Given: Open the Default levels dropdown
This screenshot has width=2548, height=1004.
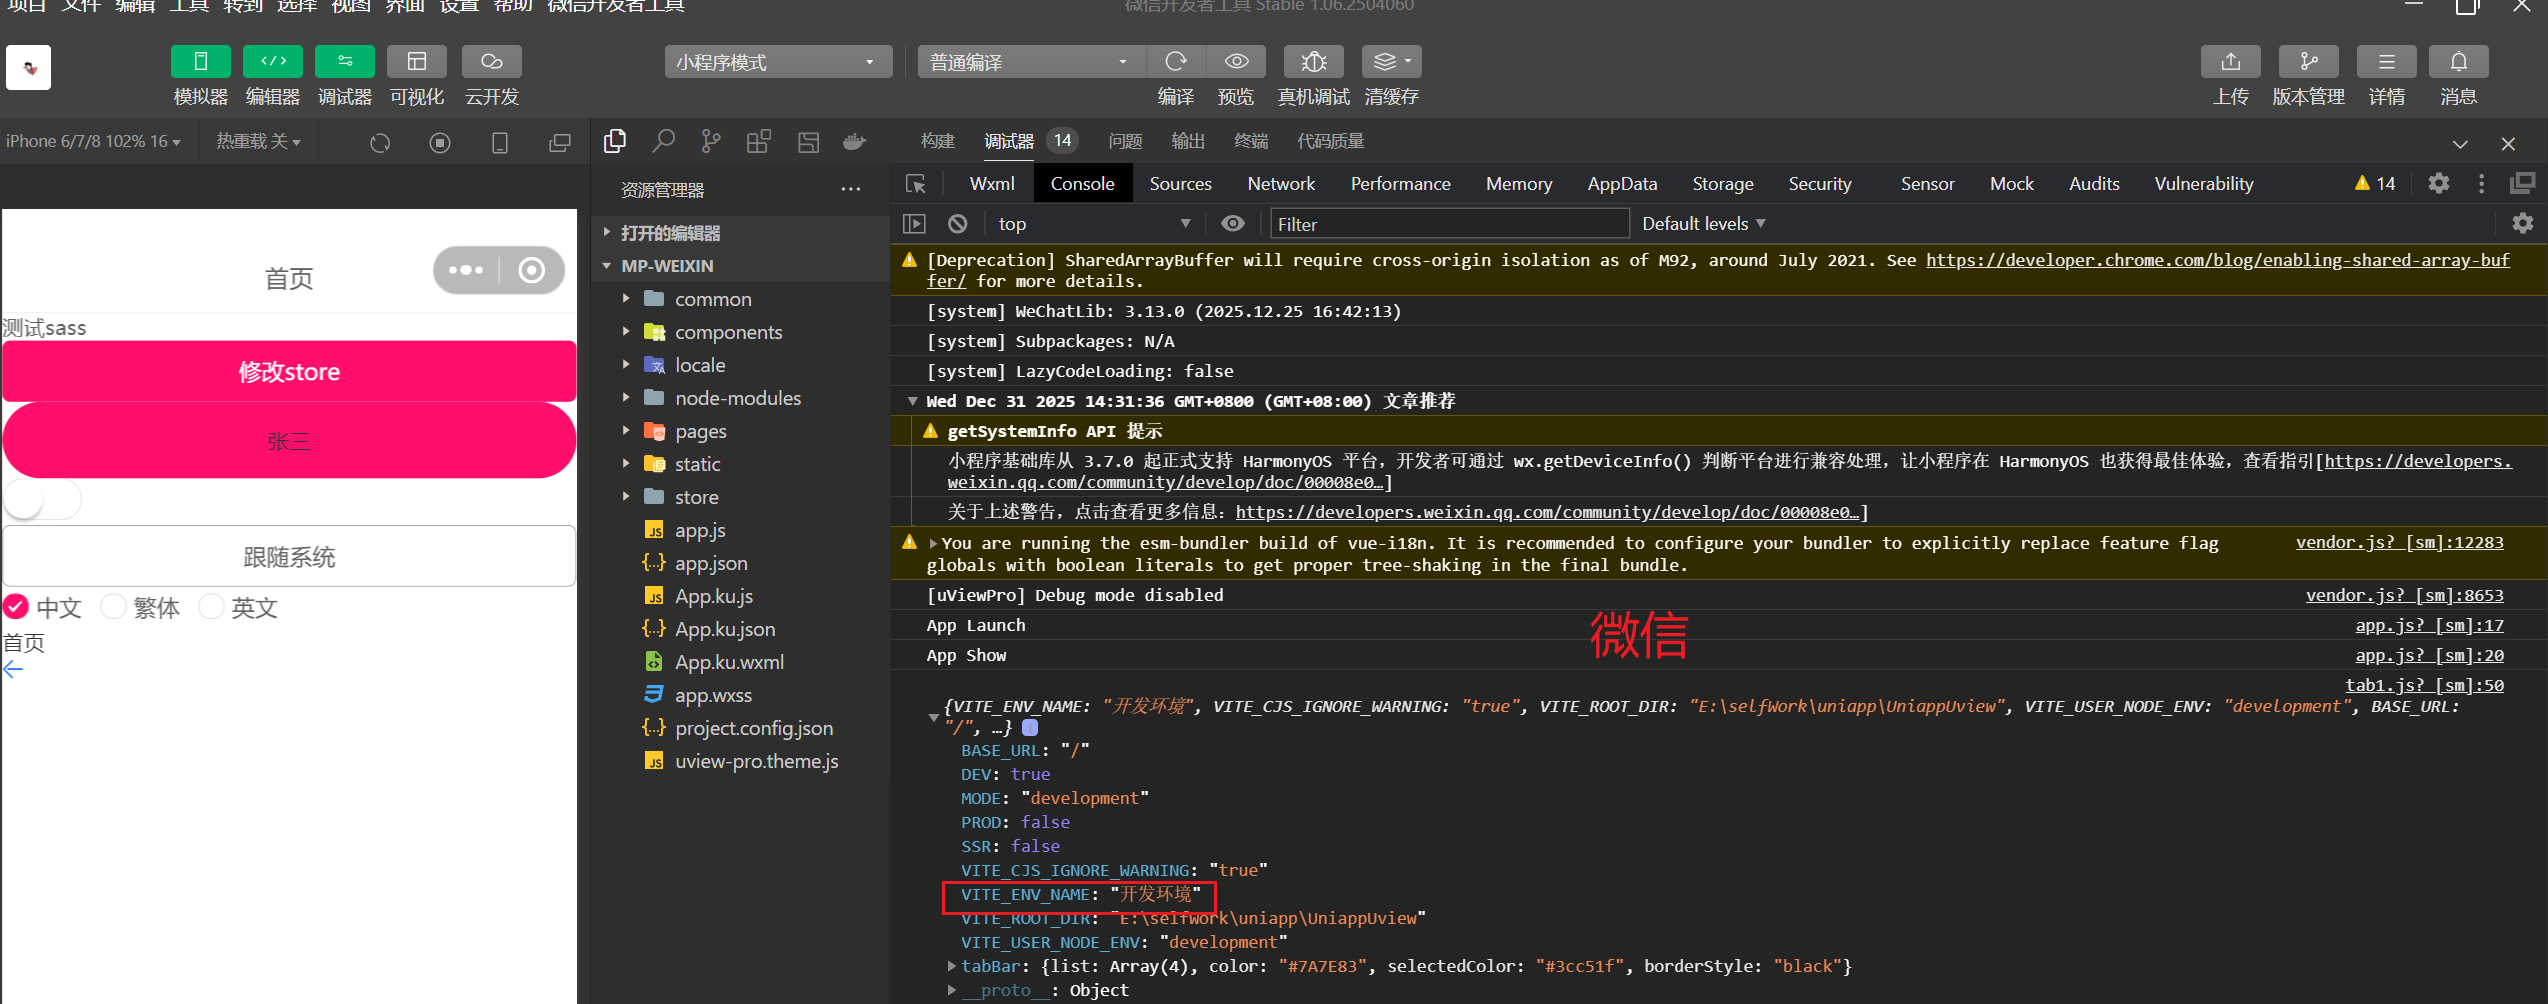Looking at the screenshot, I should point(1704,224).
